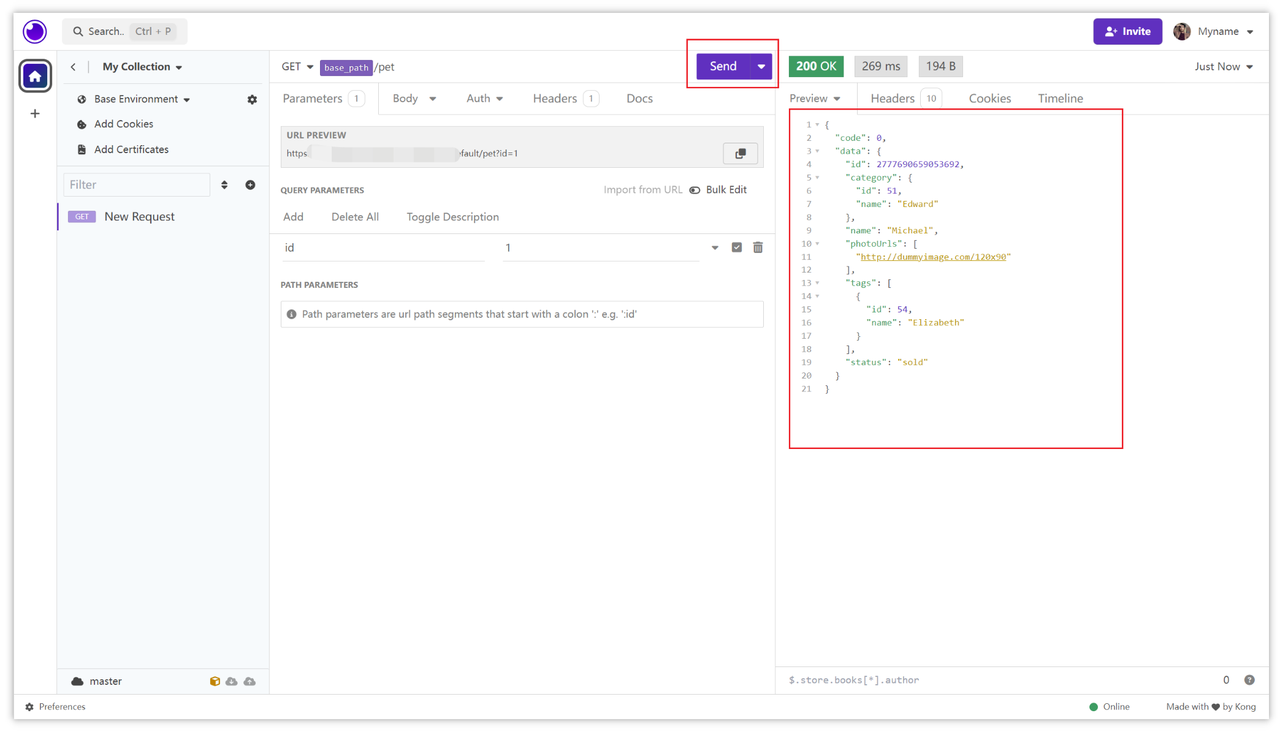1280x732 pixels.
Task: Click the globe icon beside Base Environment
Action: pos(82,99)
